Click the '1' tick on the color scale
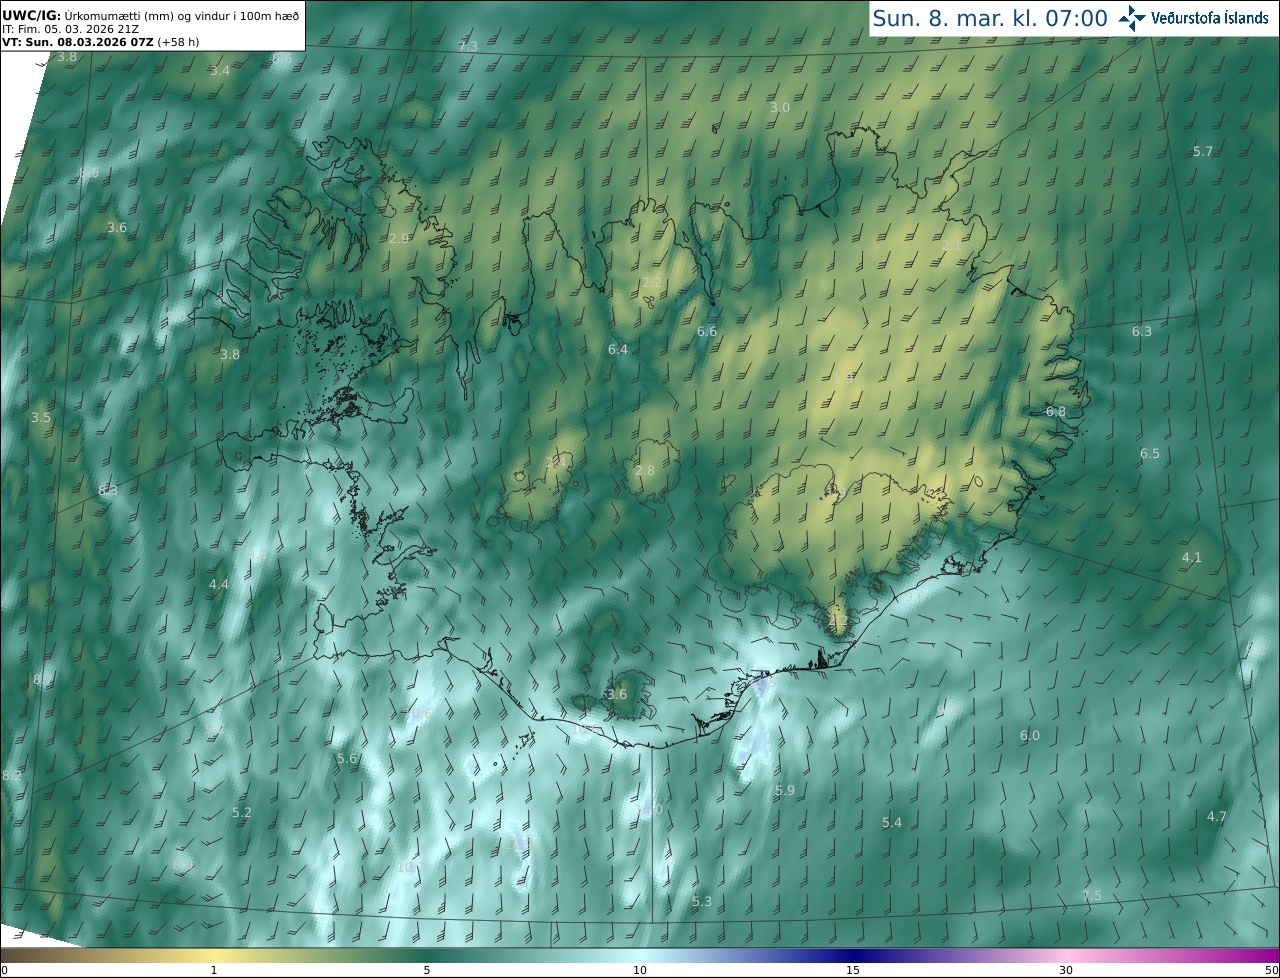Image resolution: width=1280 pixels, height=978 pixels. (214, 970)
